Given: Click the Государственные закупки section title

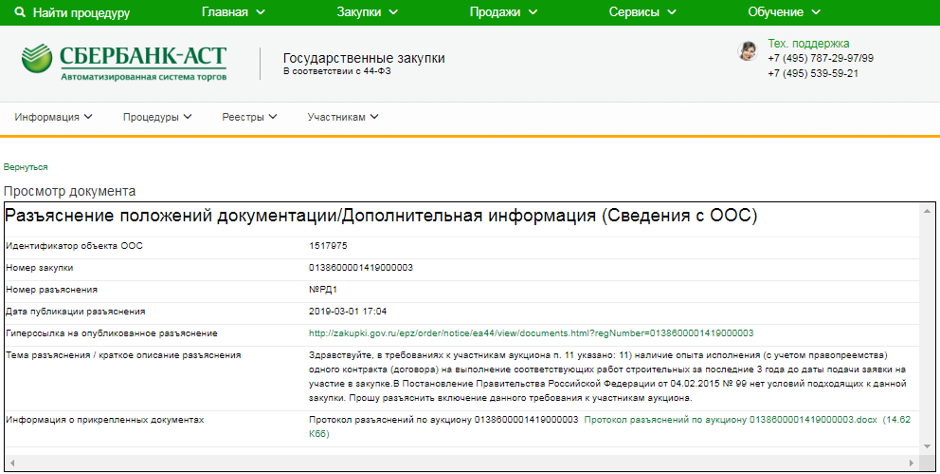Looking at the screenshot, I should pos(364,58).
